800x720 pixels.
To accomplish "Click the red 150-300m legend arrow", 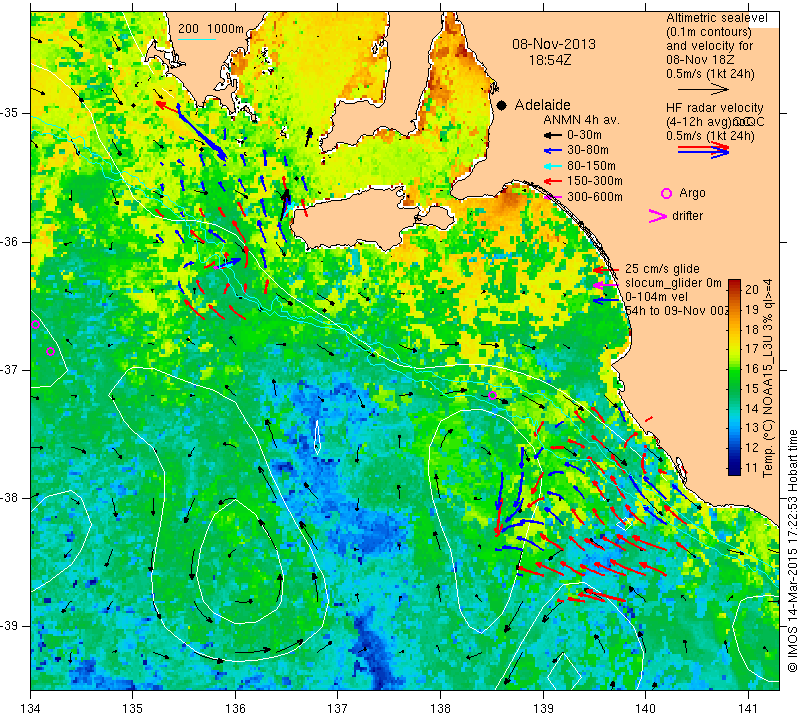I will point(552,181).
